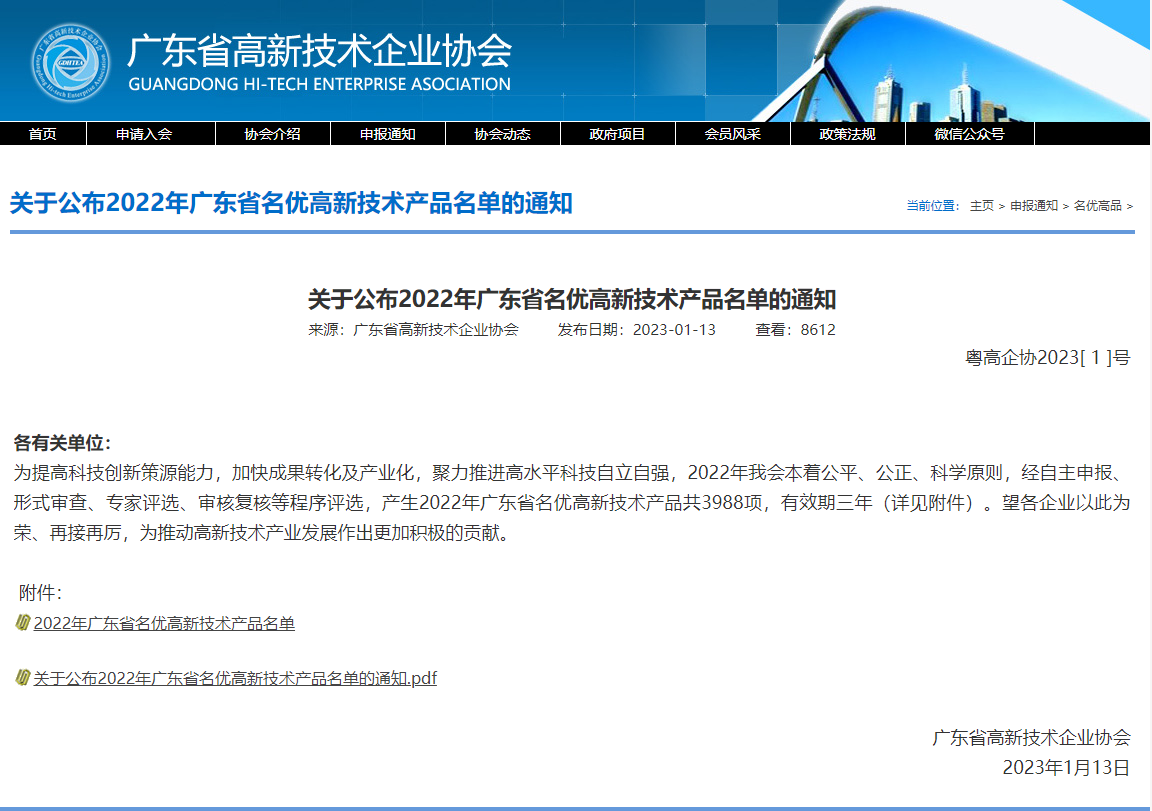Image resolution: width=1152 pixels, height=811 pixels.
Task: Click the GDHTEA circular logo emblem
Action: 71,63
